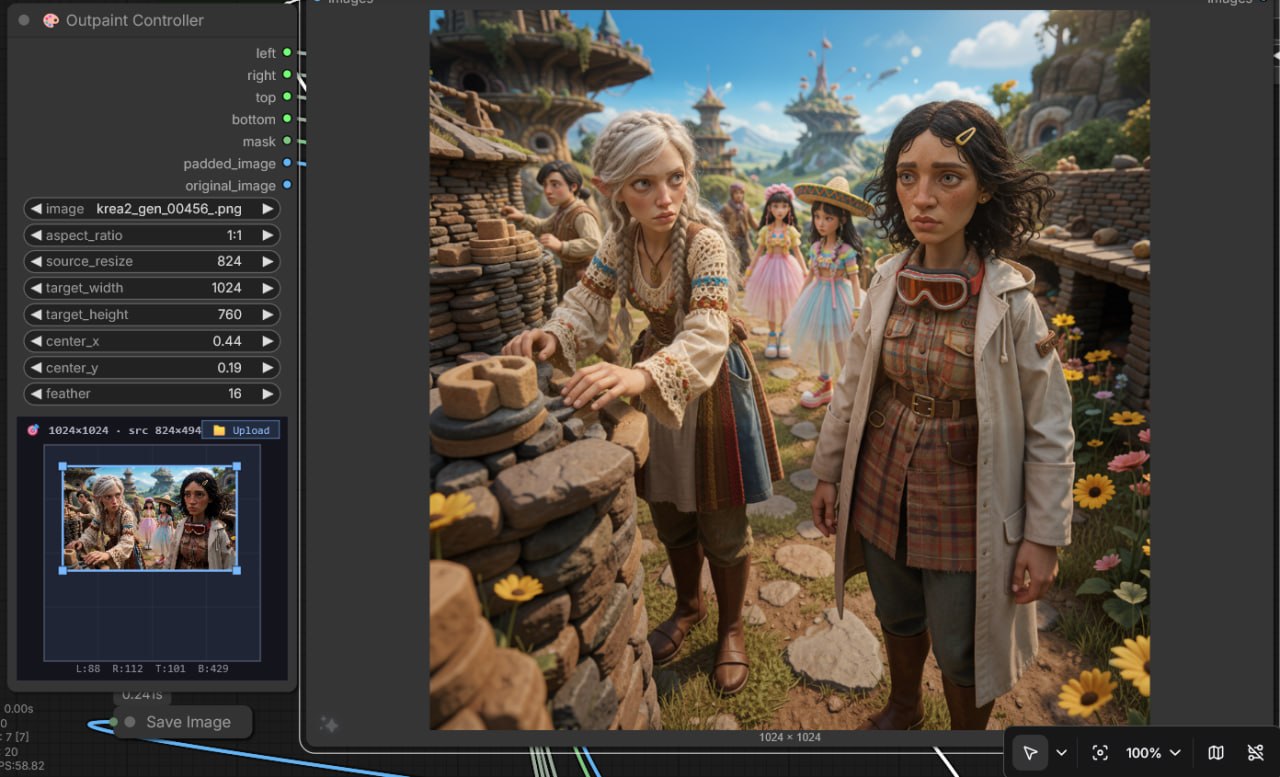1280x777 pixels.
Task: Click the top-right corner handle of the thumbnail
Action: click(x=237, y=466)
